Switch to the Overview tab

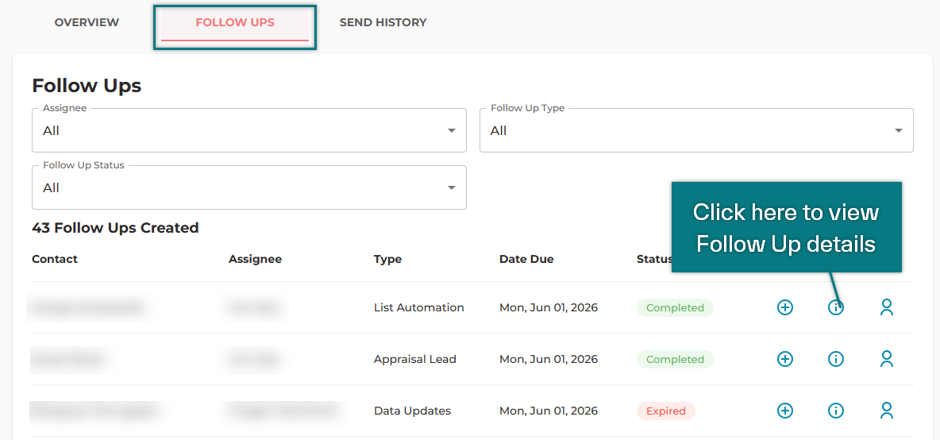pos(87,23)
